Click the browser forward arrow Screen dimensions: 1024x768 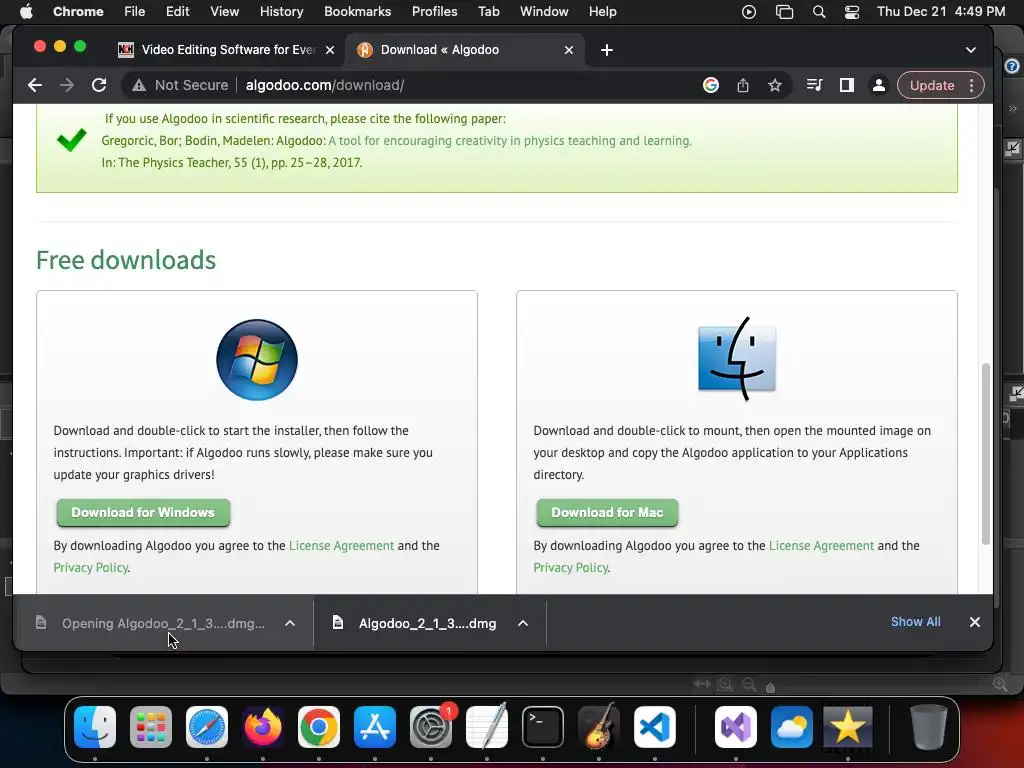pyautogui.click(x=67, y=85)
